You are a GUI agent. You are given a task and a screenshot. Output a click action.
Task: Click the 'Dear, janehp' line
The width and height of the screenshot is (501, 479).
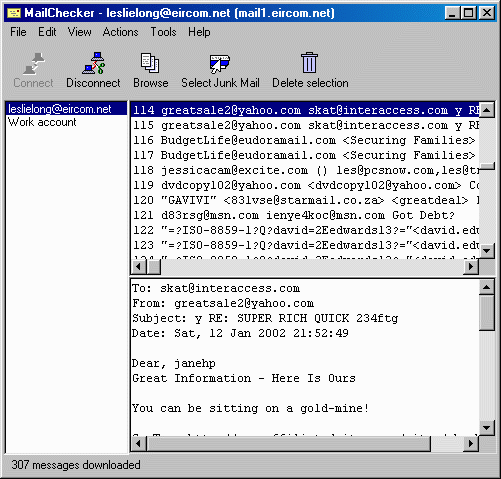pos(174,363)
